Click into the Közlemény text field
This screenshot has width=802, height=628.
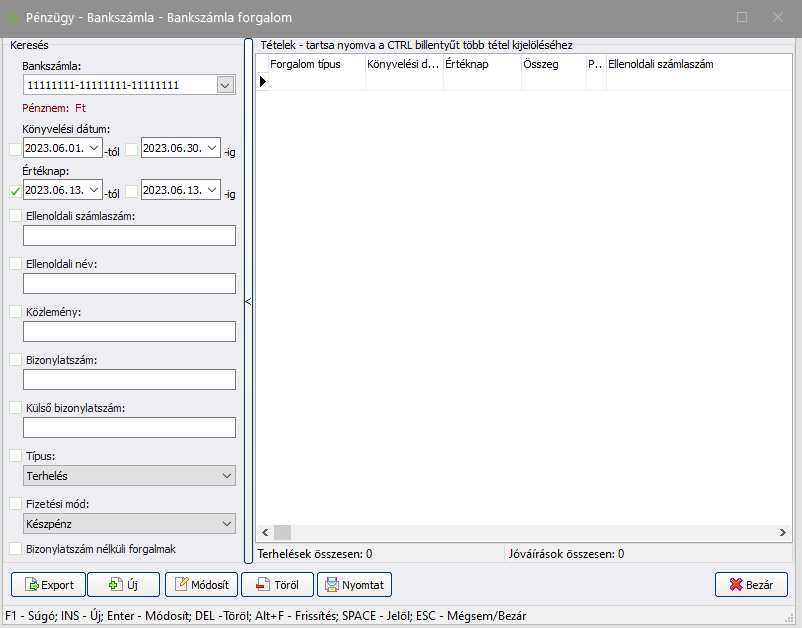tap(129, 332)
